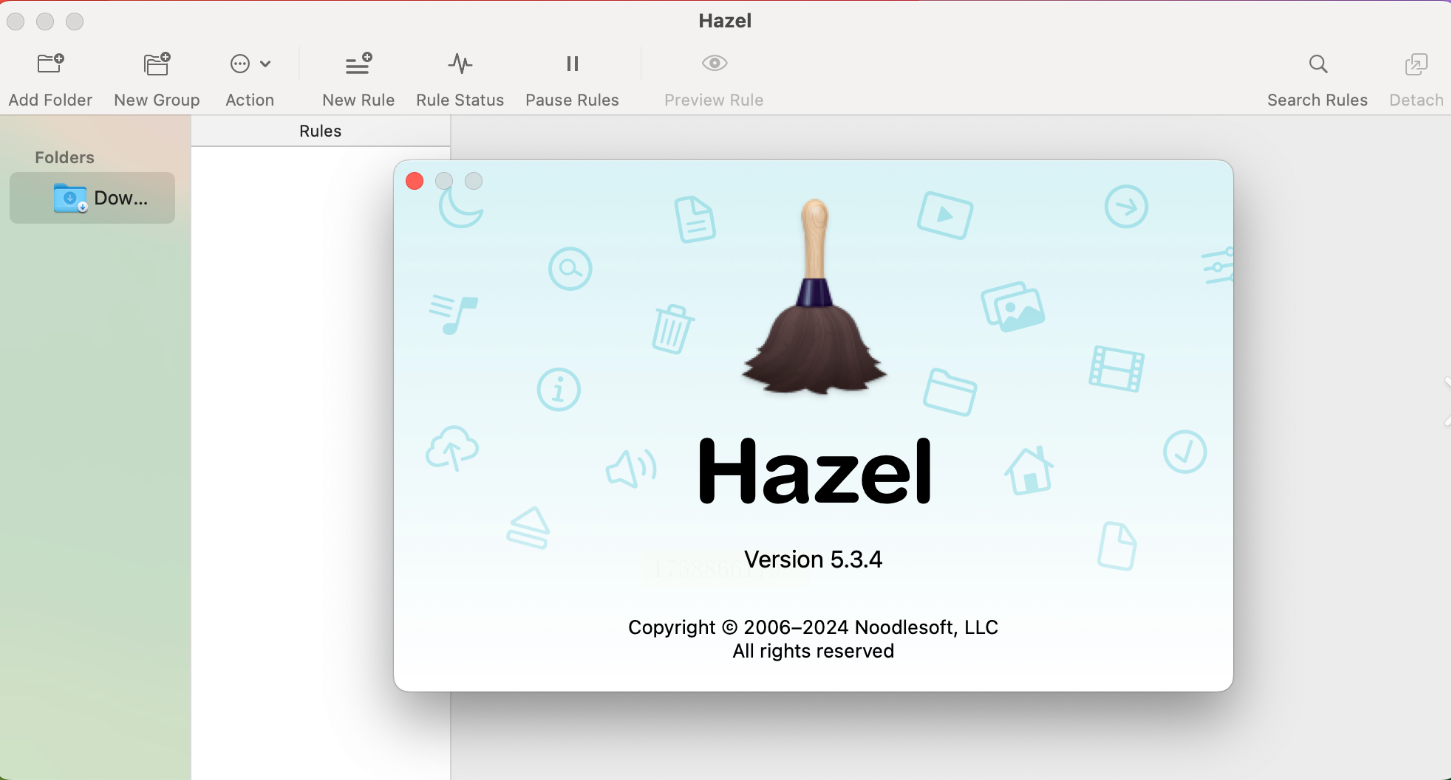
Task: Click the Add Folder toolbar icon
Action: (50, 65)
